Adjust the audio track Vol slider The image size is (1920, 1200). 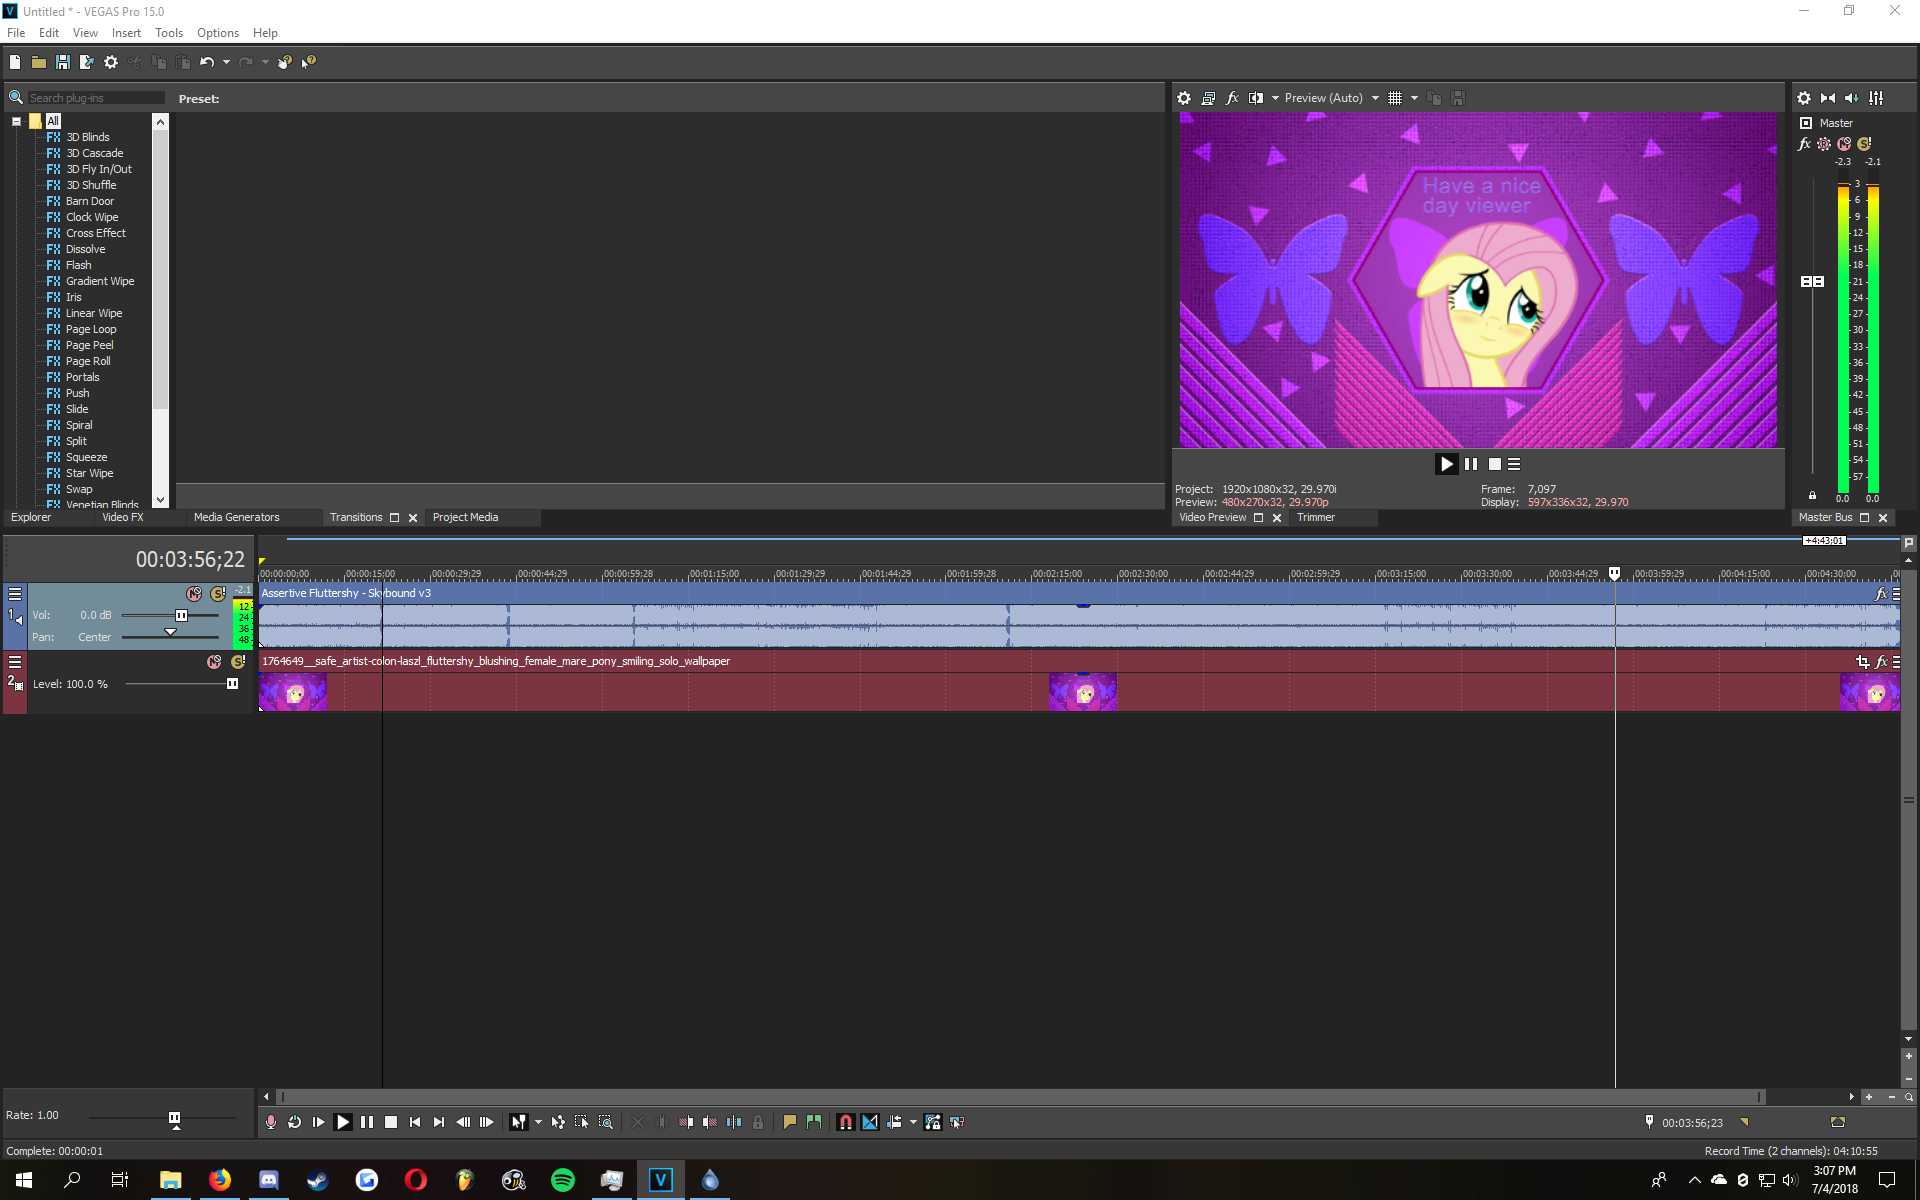click(x=181, y=615)
